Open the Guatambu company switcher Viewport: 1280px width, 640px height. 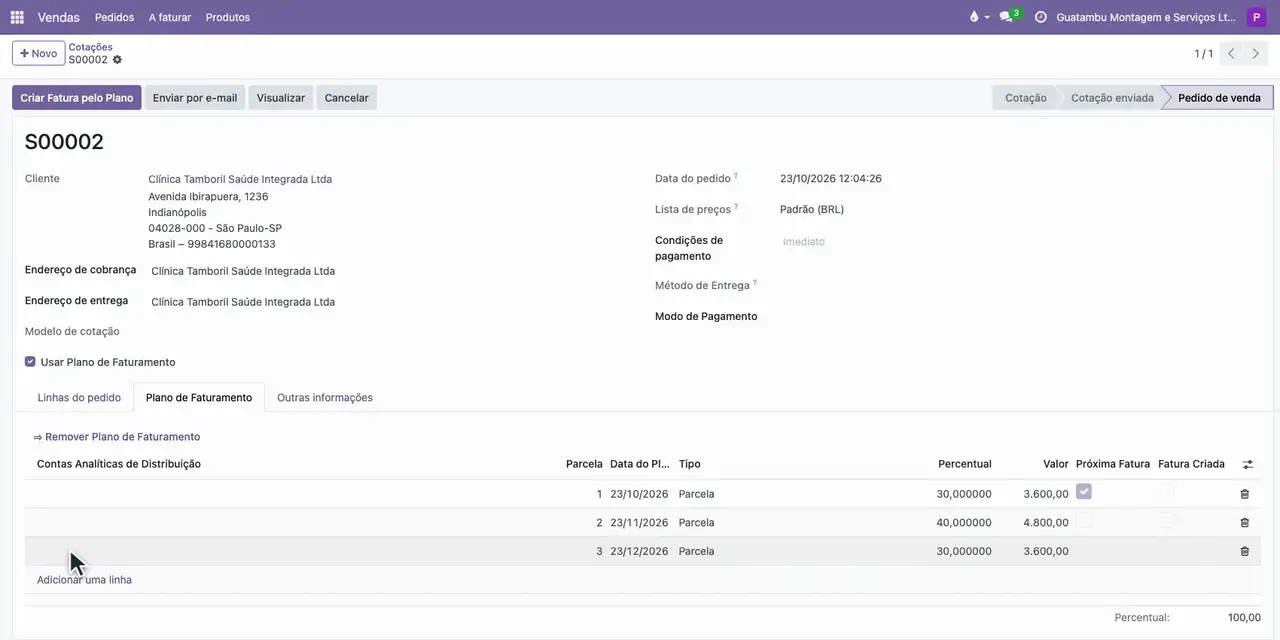coord(1146,17)
